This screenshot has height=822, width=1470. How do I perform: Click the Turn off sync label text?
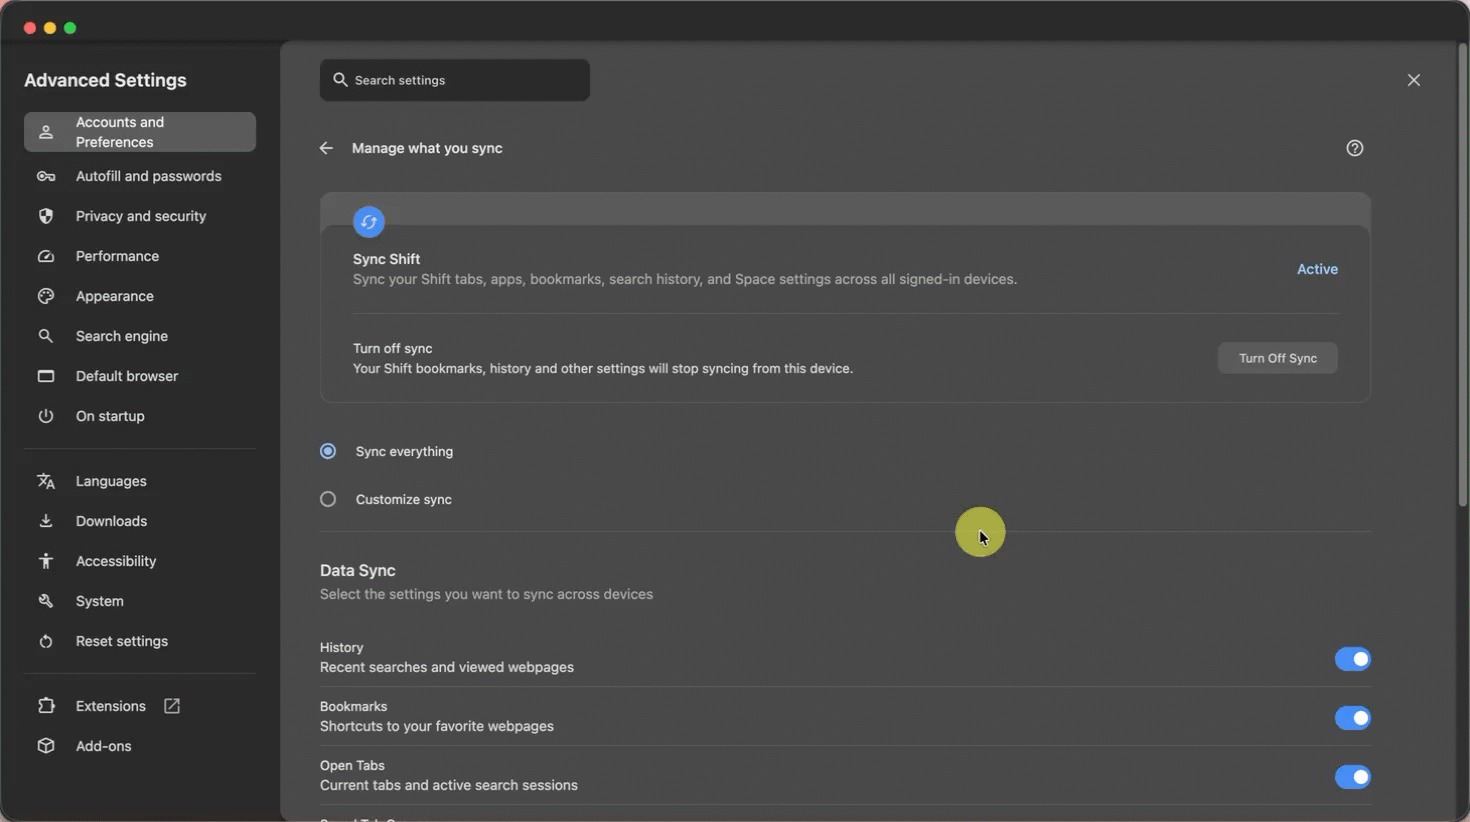(x=393, y=348)
